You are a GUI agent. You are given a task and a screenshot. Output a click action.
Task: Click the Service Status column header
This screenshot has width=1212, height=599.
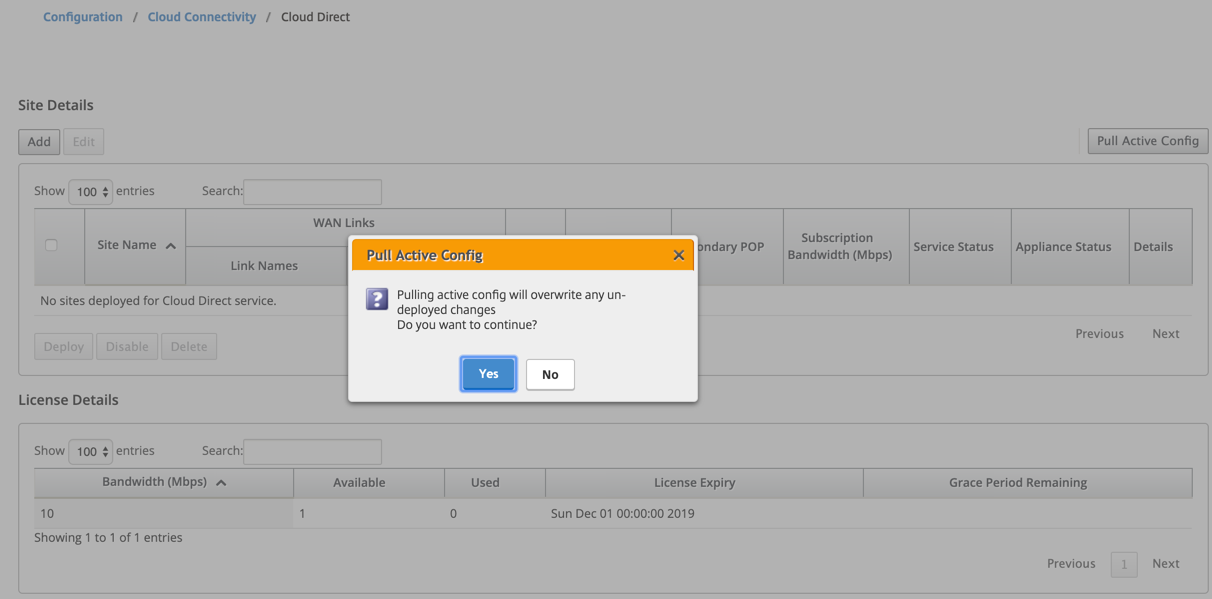pos(960,246)
